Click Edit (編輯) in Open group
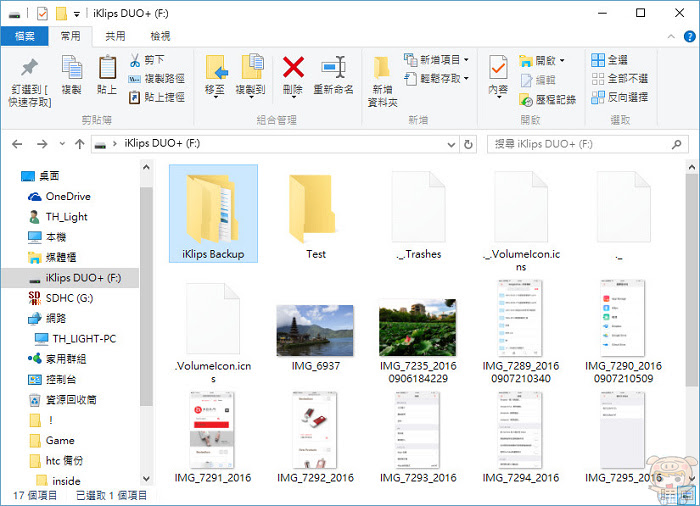This screenshot has height=506, width=700. pos(538,80)
